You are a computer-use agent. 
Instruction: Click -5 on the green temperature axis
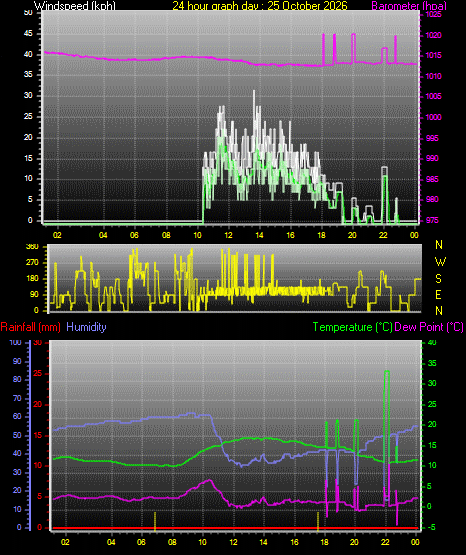pyautogui.click(x=431, y=527)
